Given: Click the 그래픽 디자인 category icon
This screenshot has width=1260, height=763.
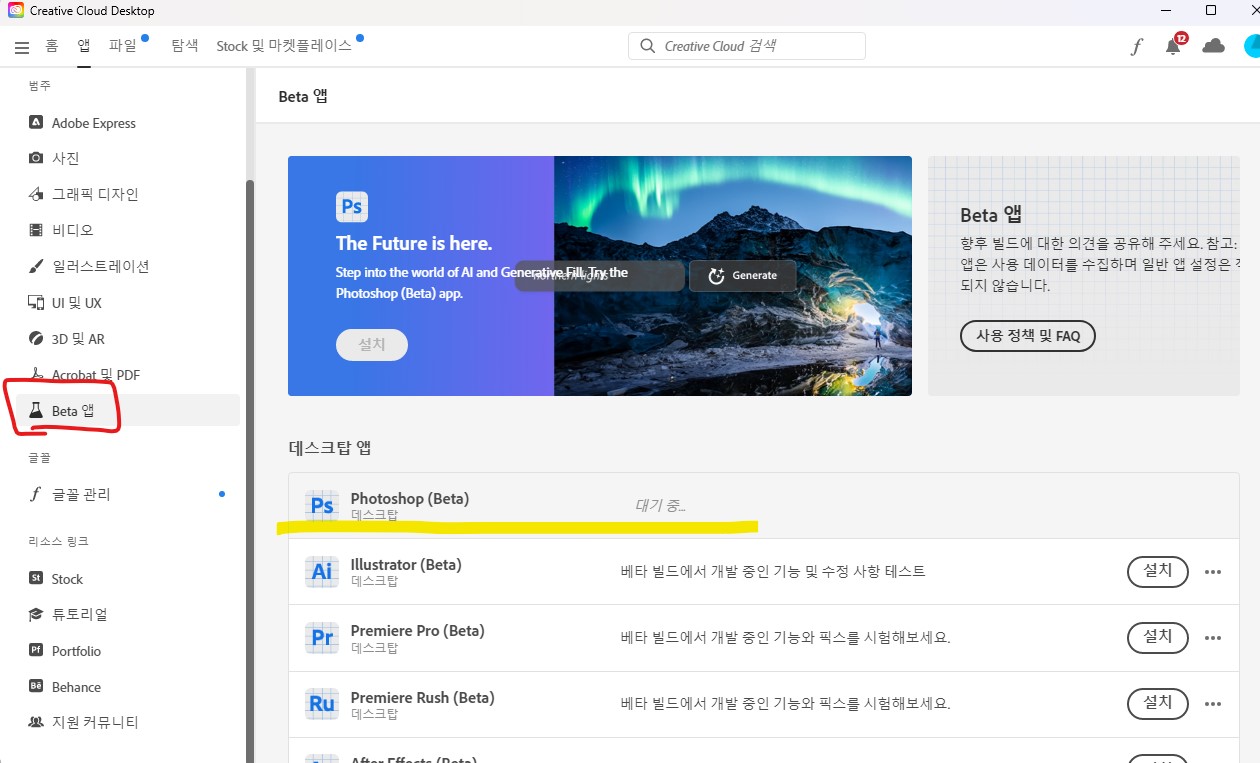Looking at the screenshot, I should (x=36, y=194).
